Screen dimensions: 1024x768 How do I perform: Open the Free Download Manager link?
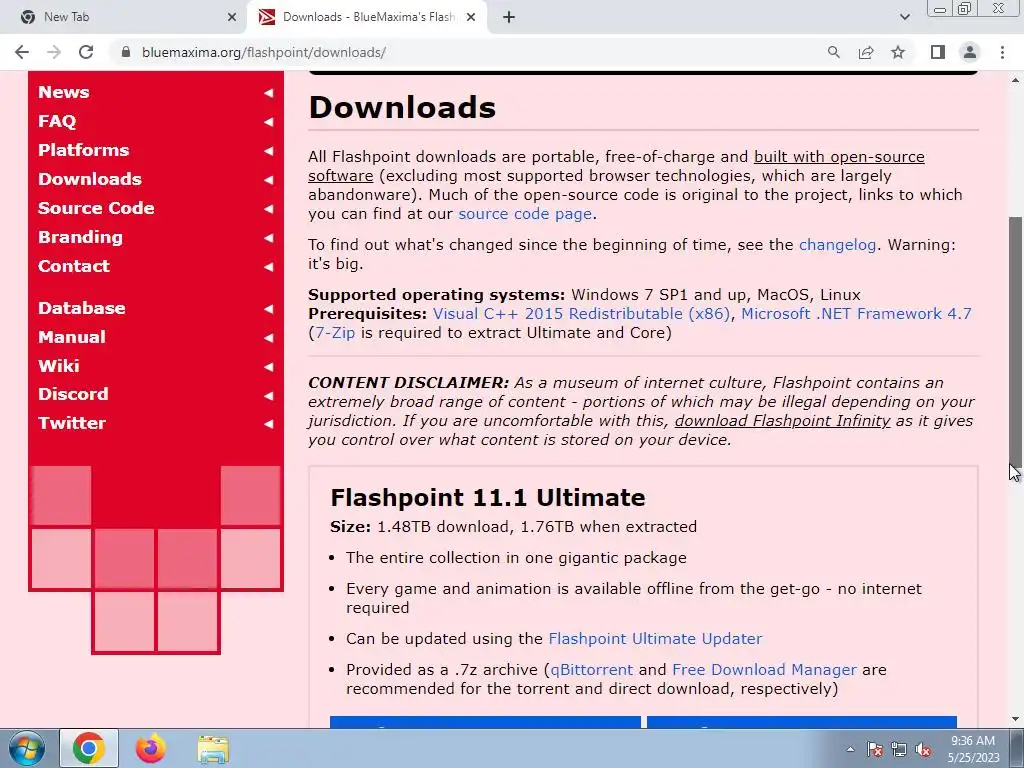764,669
